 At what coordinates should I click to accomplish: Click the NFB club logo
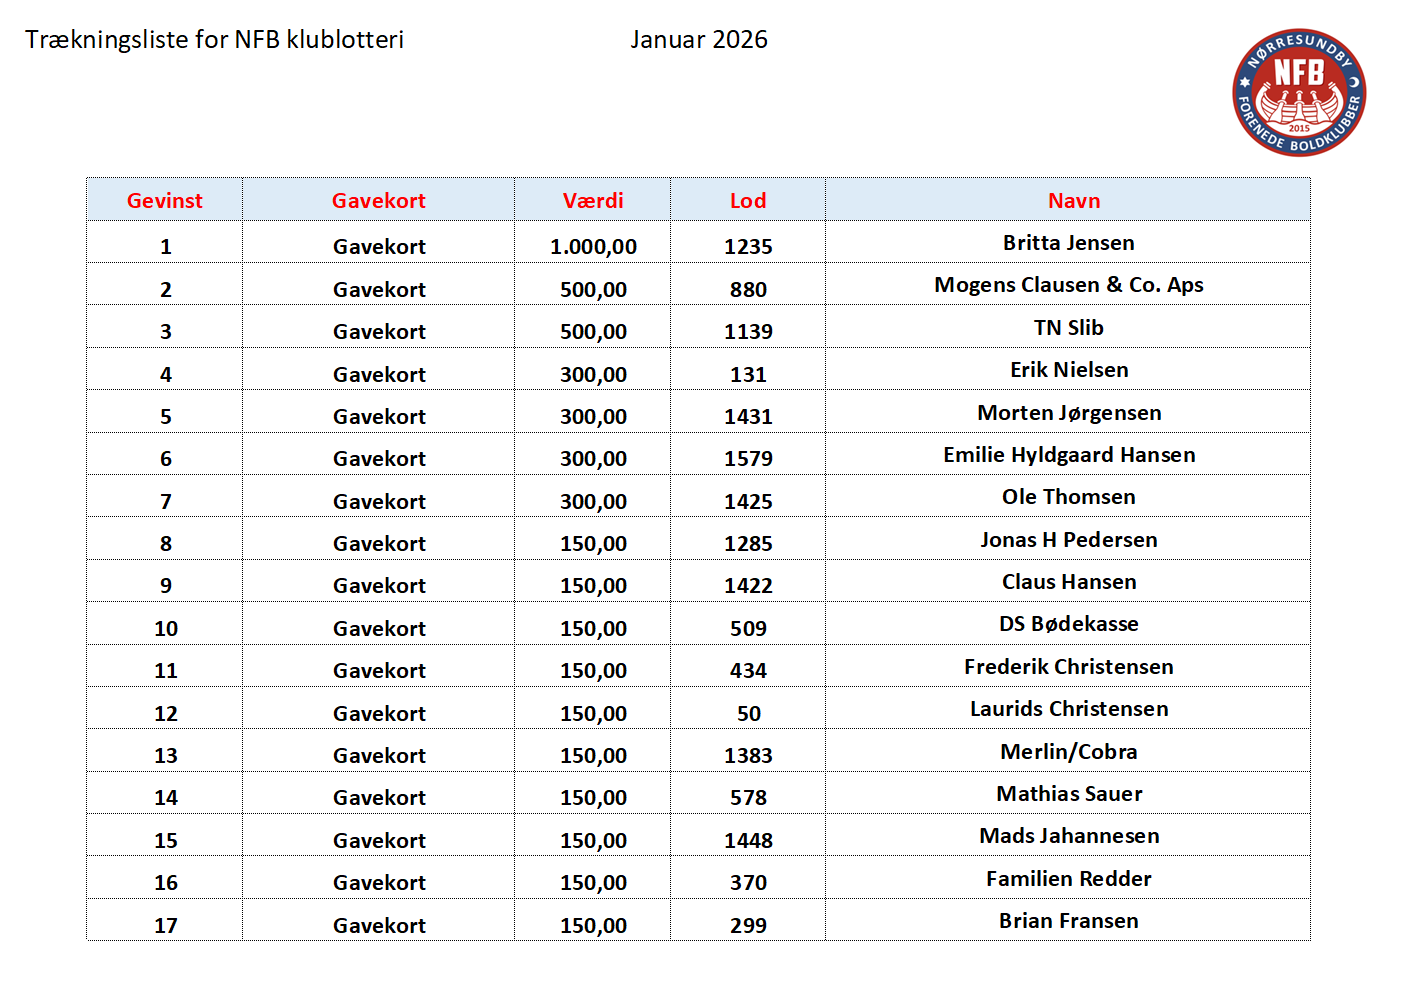pyautogui.click(x=1298, y=92)
